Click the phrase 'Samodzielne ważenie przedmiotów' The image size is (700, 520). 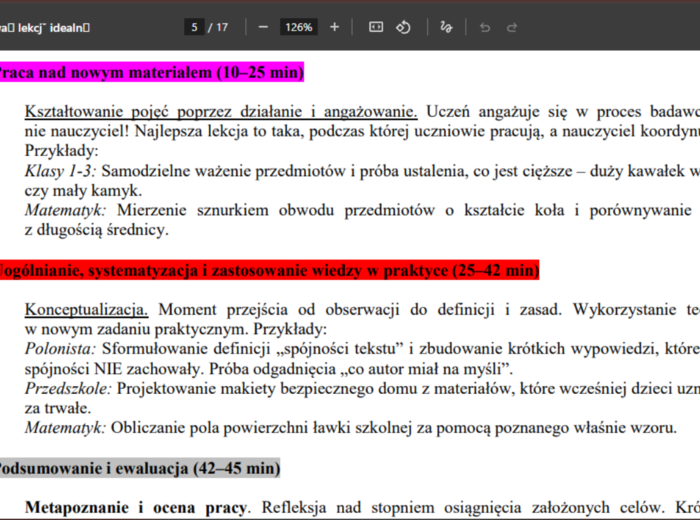[x=225, y=171]
